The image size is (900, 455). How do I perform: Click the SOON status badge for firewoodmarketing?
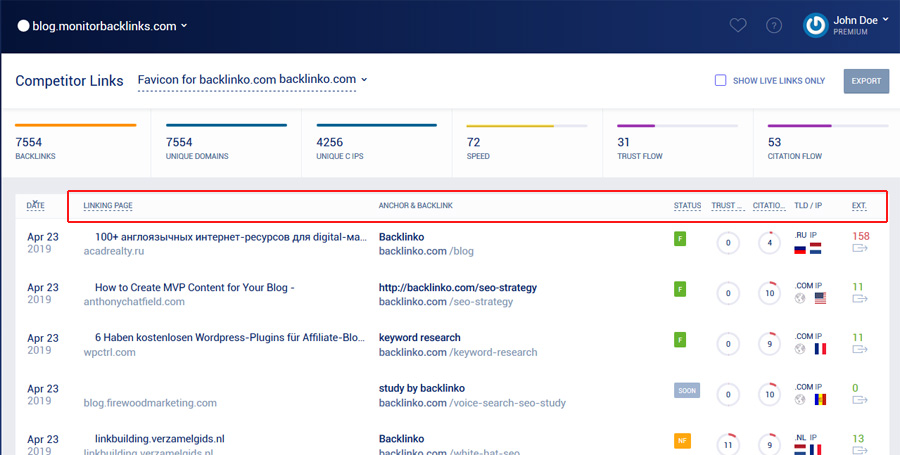(686, 390)
